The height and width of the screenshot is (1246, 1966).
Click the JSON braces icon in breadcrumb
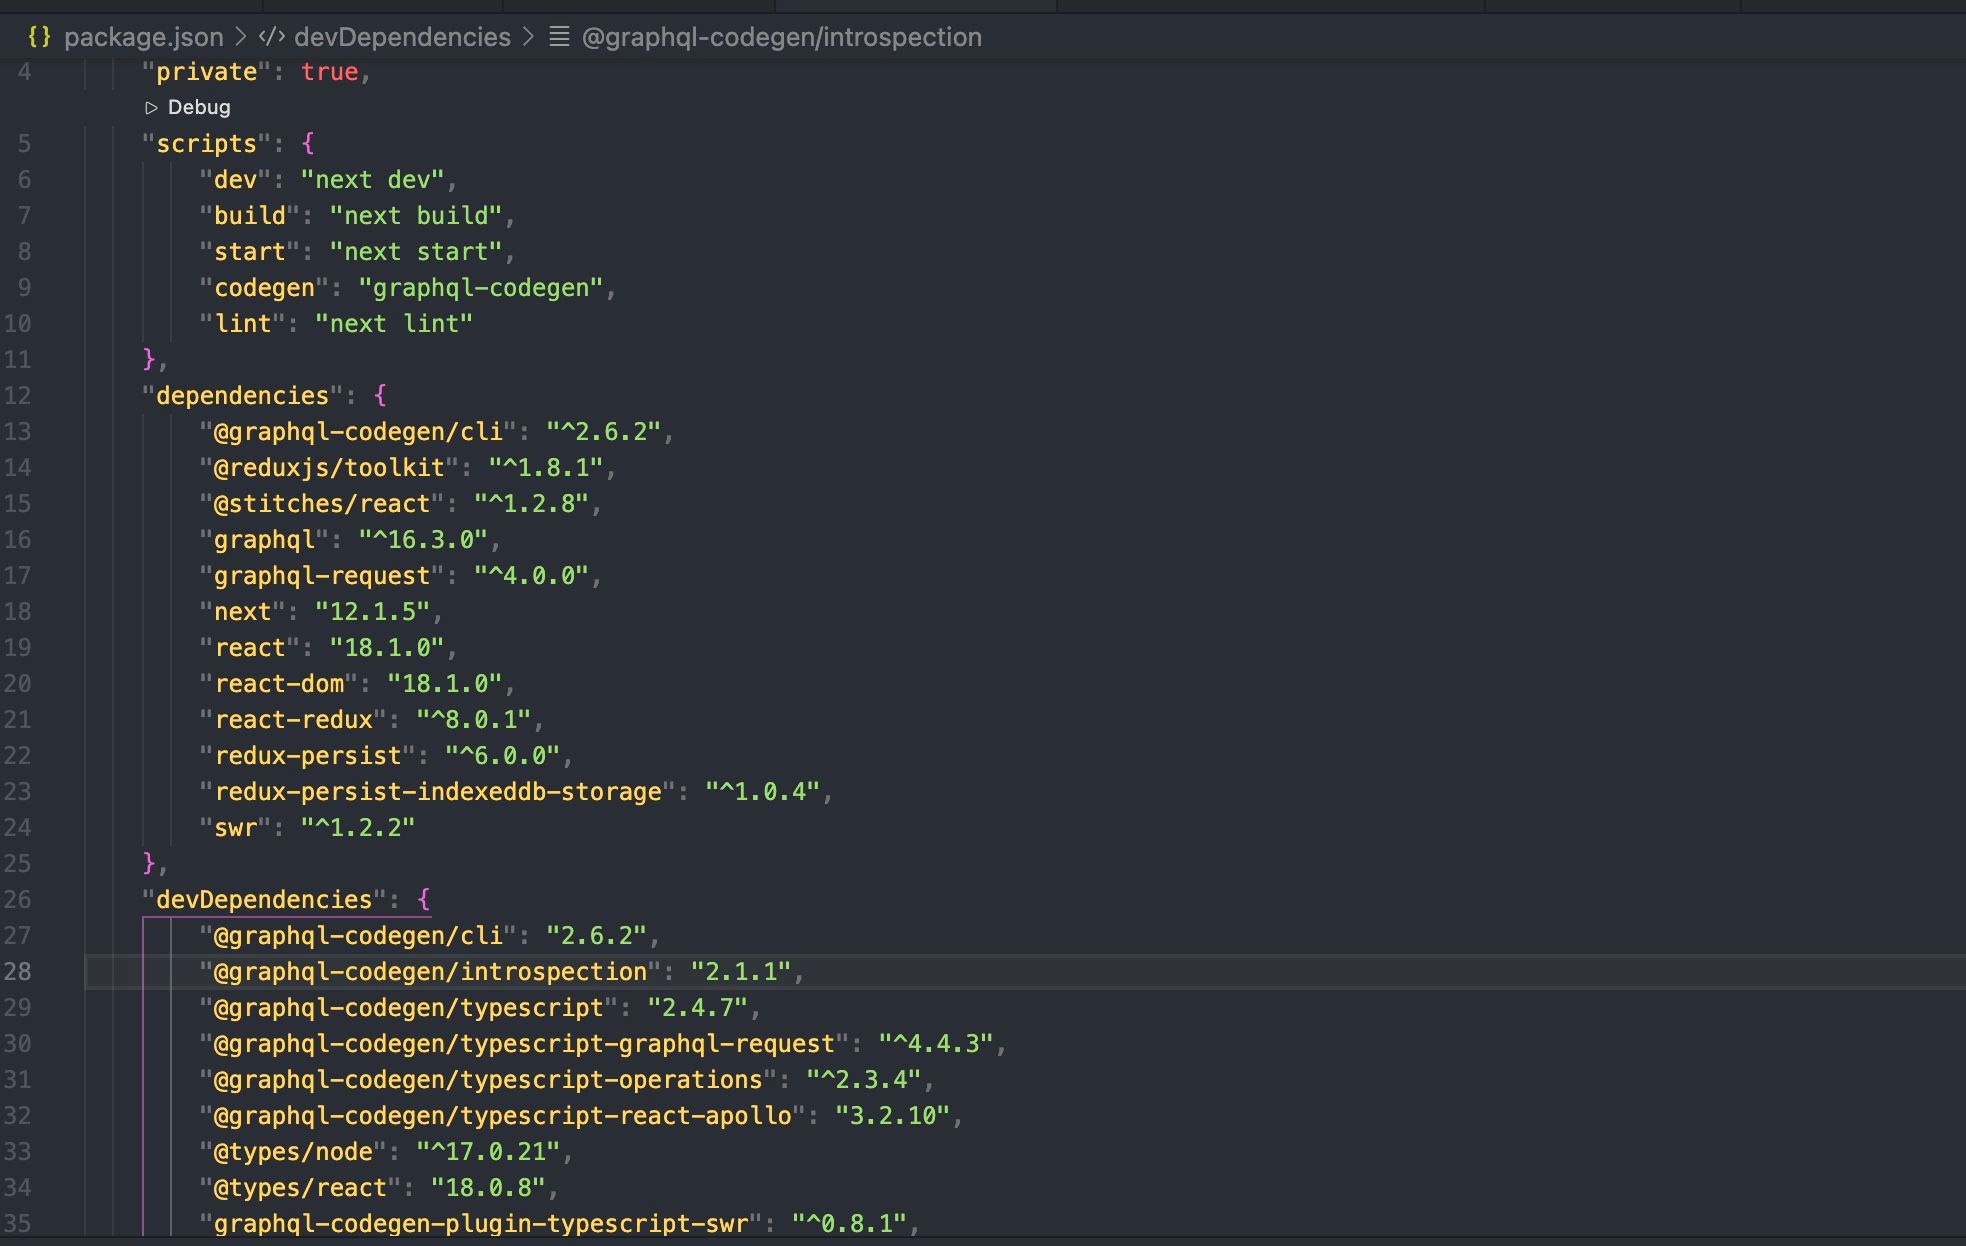coord(39,37)
